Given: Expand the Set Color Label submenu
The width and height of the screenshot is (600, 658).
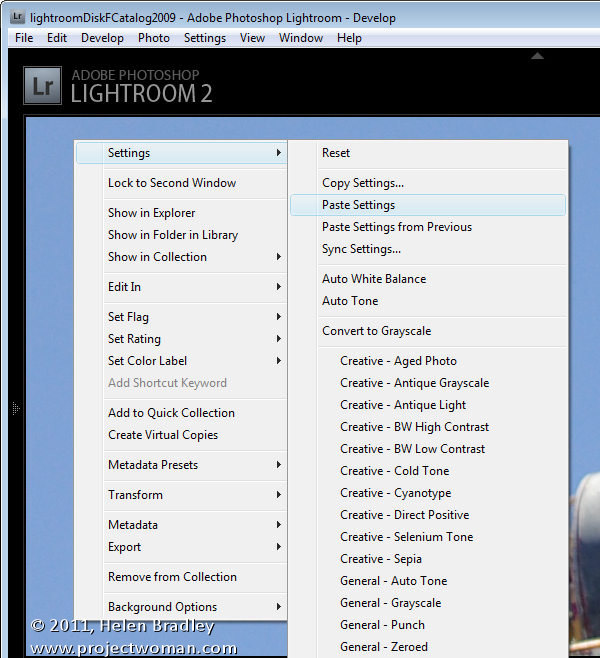Looking at the screenshot, I should [182, 361].
